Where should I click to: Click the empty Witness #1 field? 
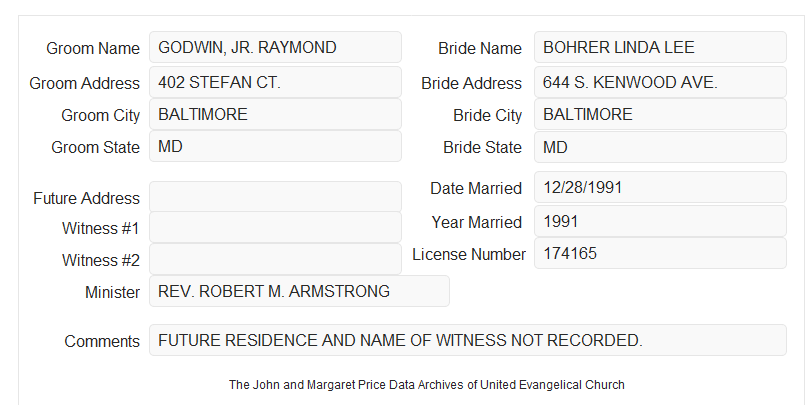tap(275, 227)
